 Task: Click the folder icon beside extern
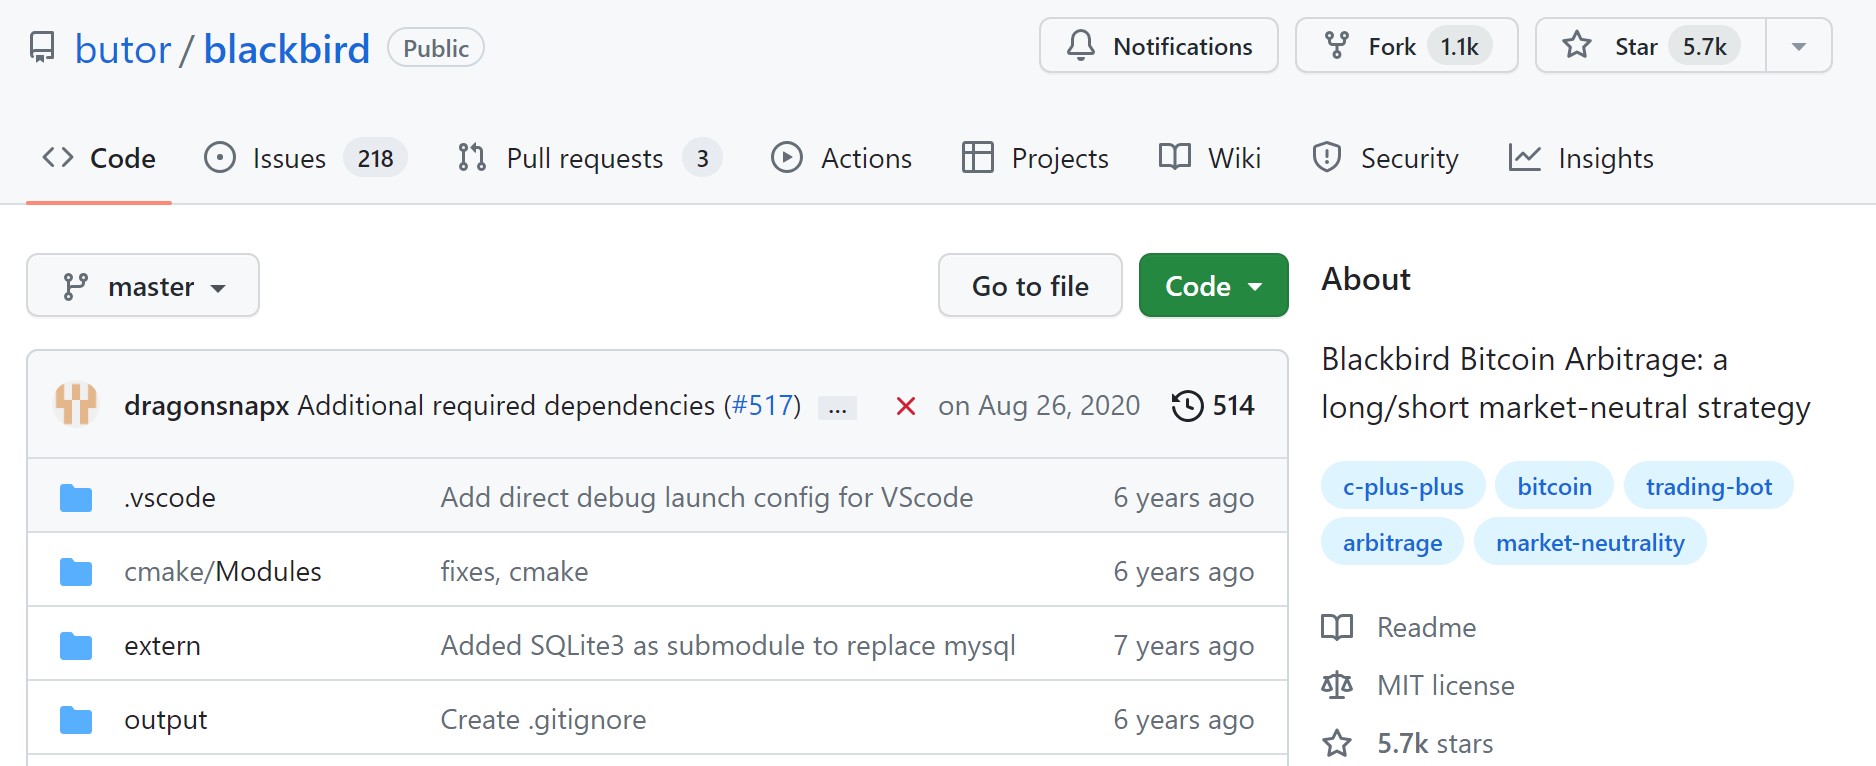76,646
